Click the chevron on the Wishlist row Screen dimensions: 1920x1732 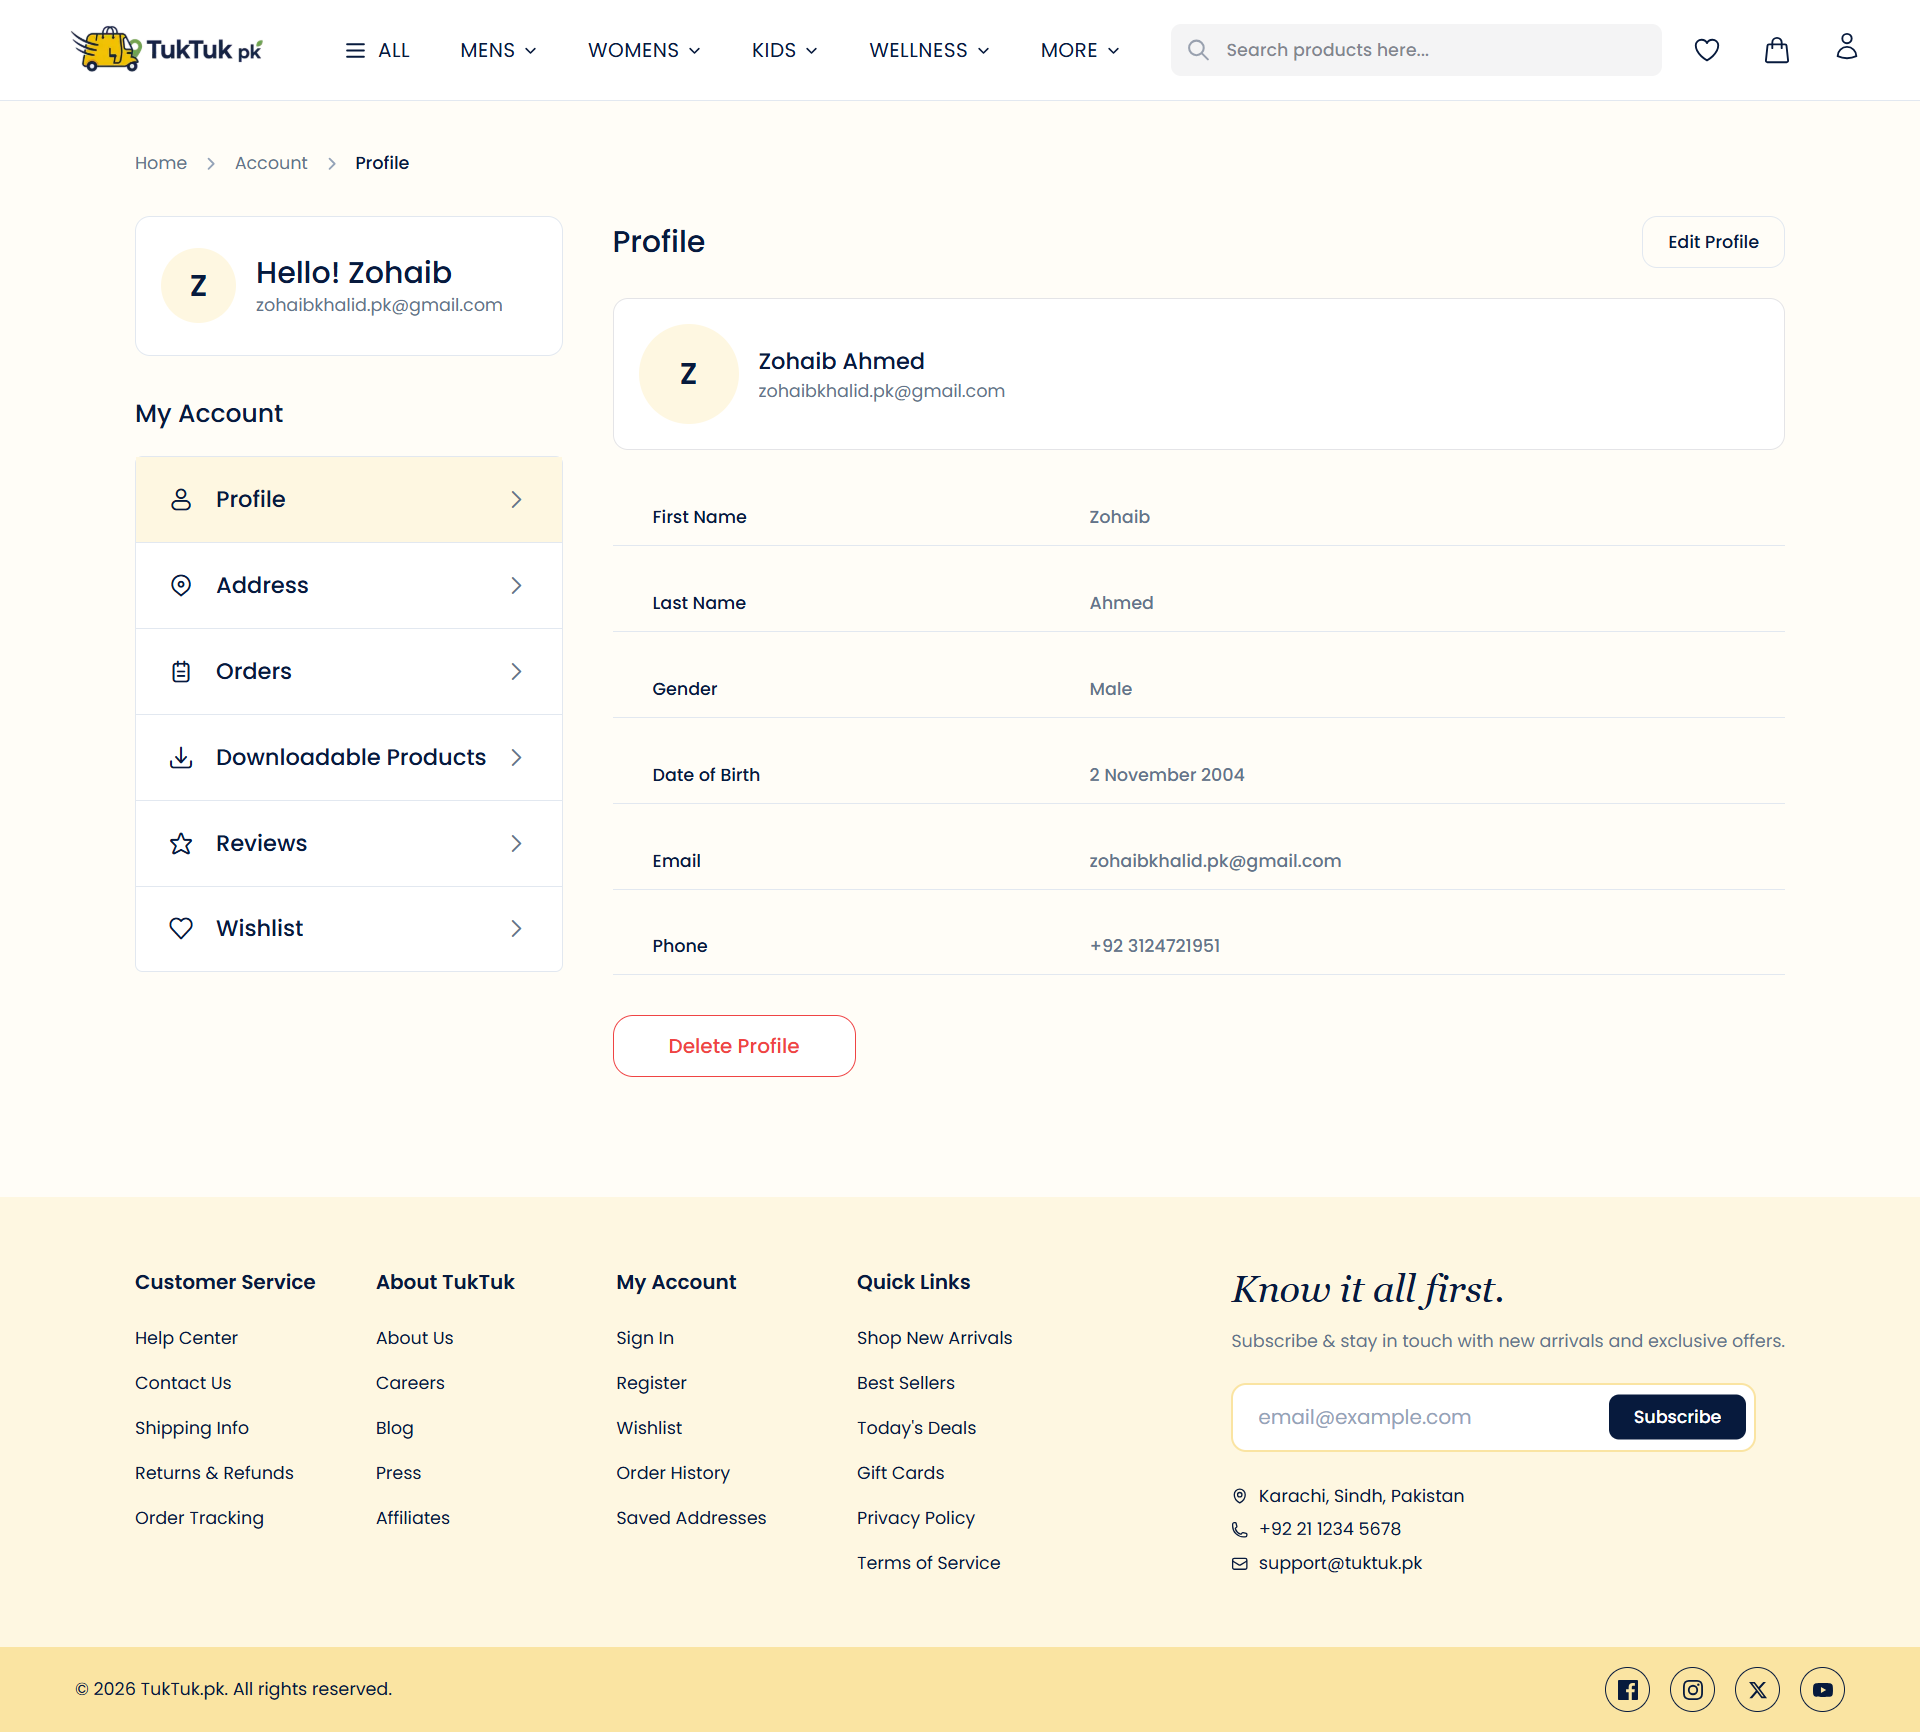tap(517, 928)
